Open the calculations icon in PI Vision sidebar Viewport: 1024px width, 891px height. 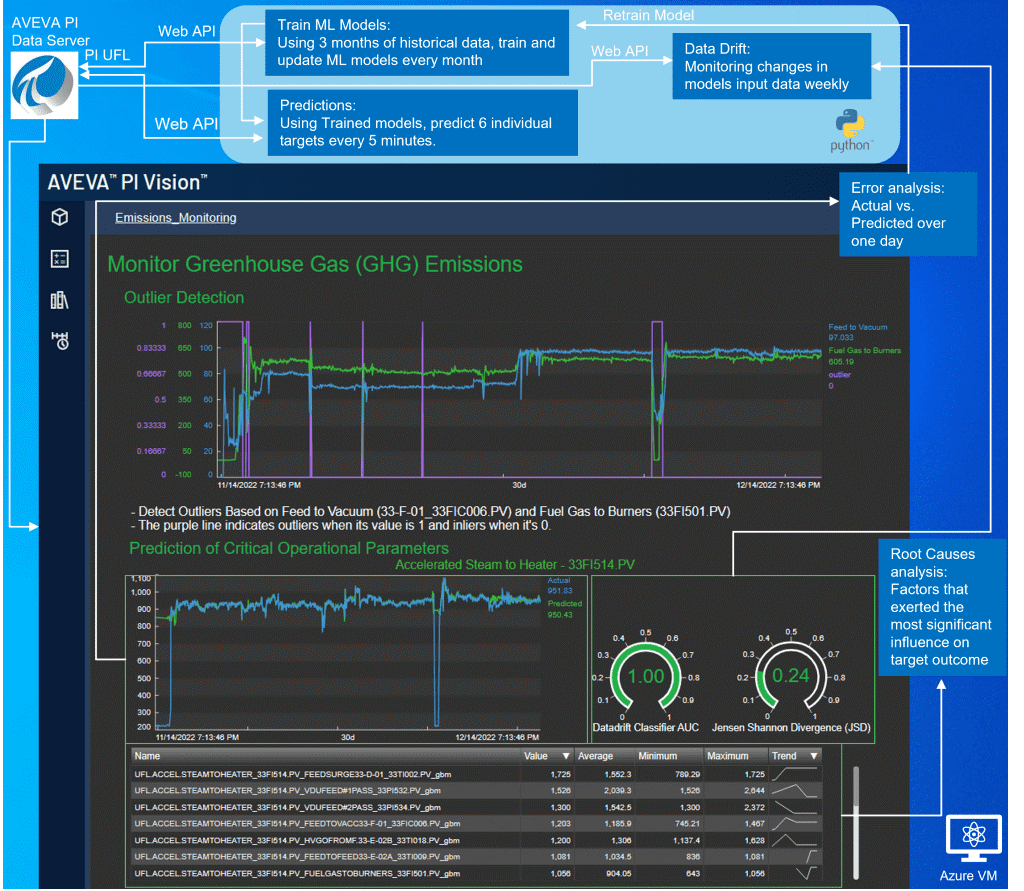60,259
